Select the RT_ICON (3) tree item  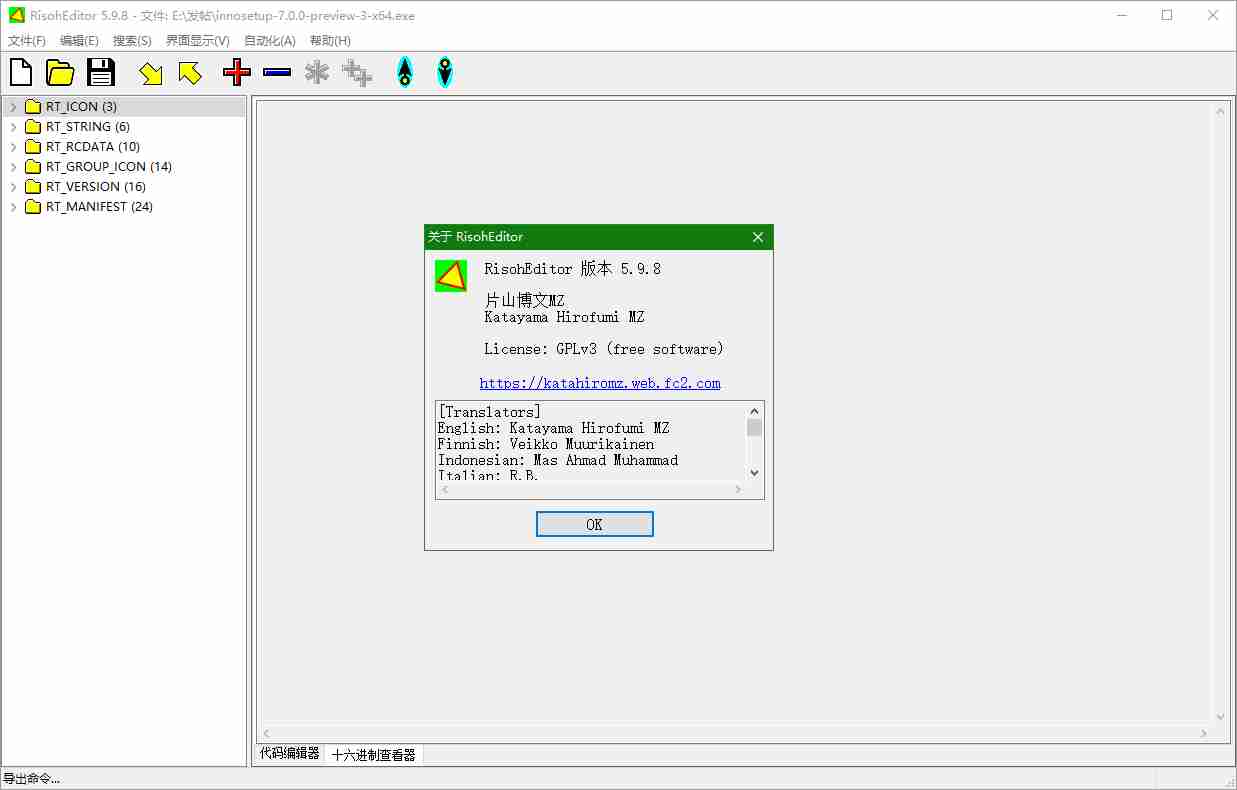[81, 106]
